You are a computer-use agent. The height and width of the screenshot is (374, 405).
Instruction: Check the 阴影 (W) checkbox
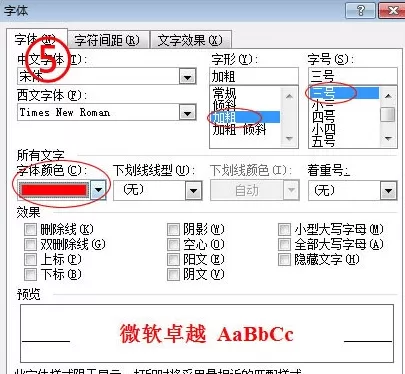173,229
